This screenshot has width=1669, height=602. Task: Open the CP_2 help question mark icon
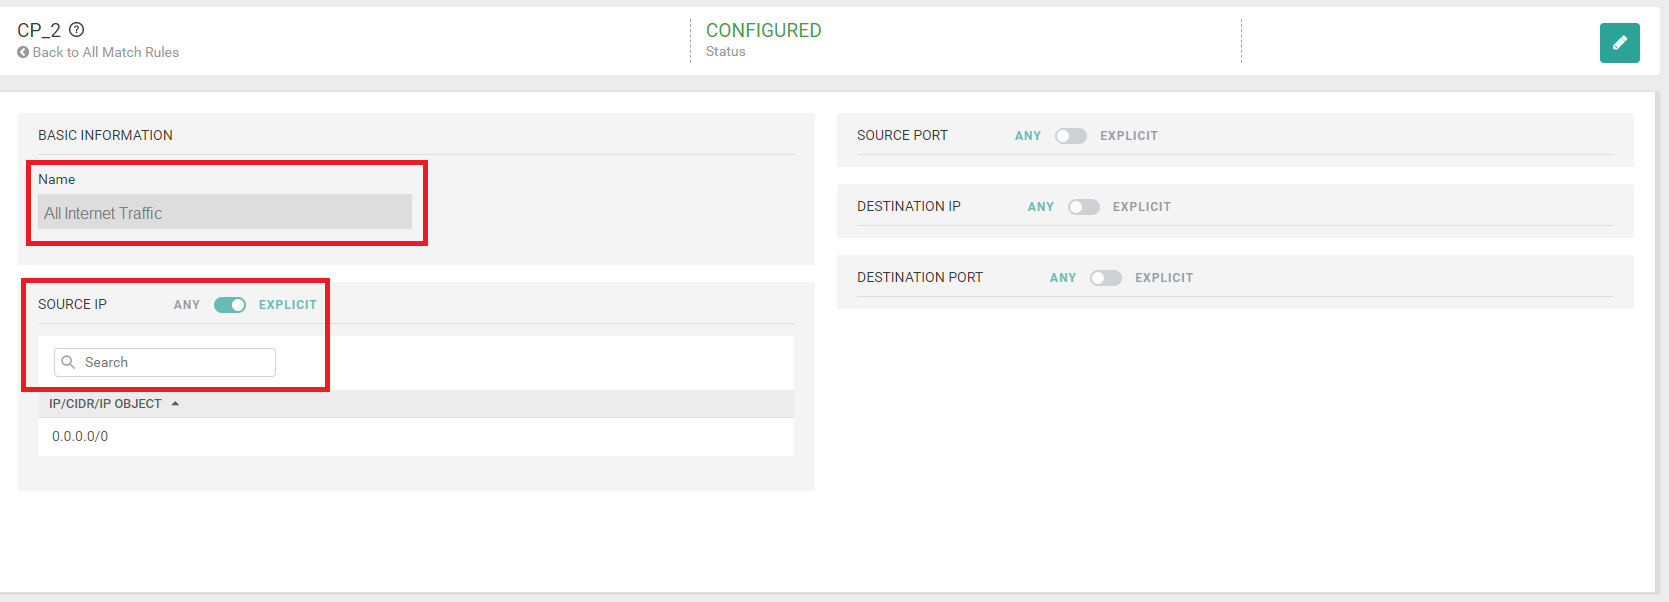pyautogui.click(x=77, y=30)
